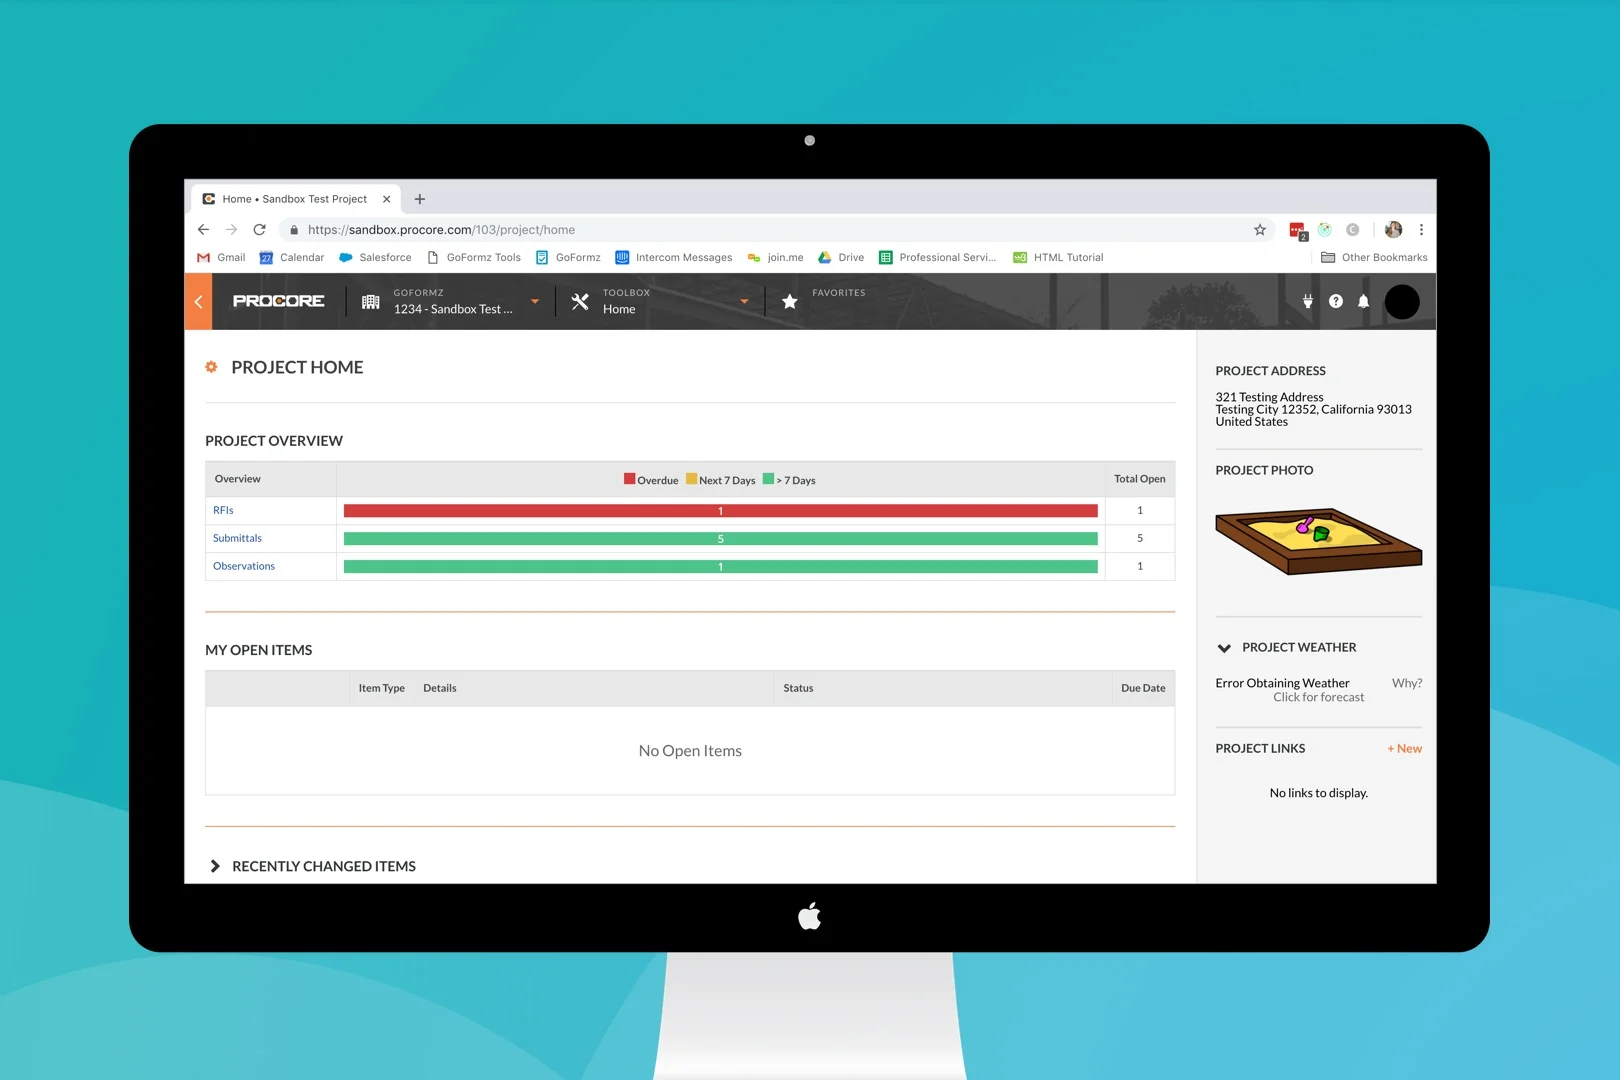Click the red Overdue RFIs progress bar
This screenshot has height=1080, width=1620.
[x=720, y=510]
